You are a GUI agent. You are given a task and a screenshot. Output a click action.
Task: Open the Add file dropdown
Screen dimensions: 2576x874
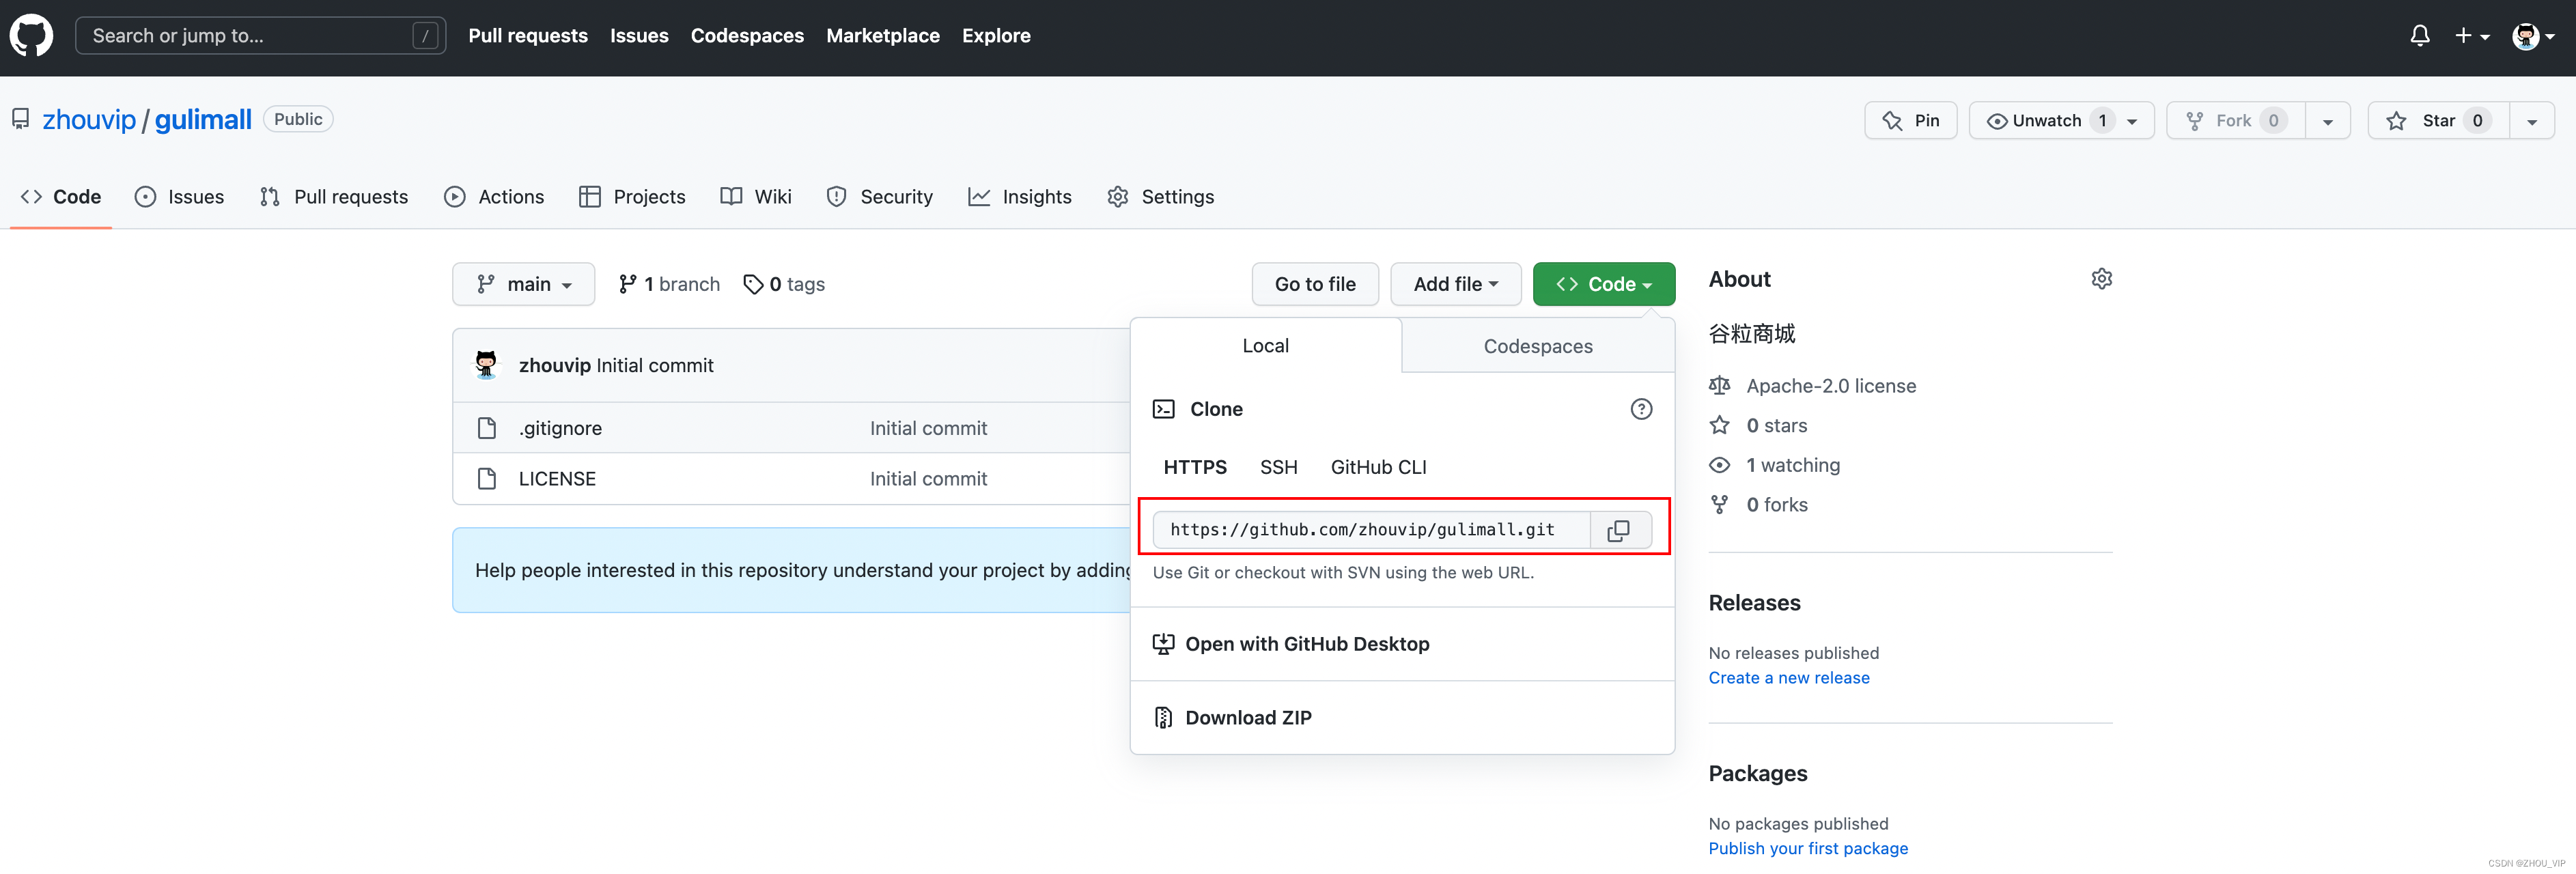[1455, 284]
